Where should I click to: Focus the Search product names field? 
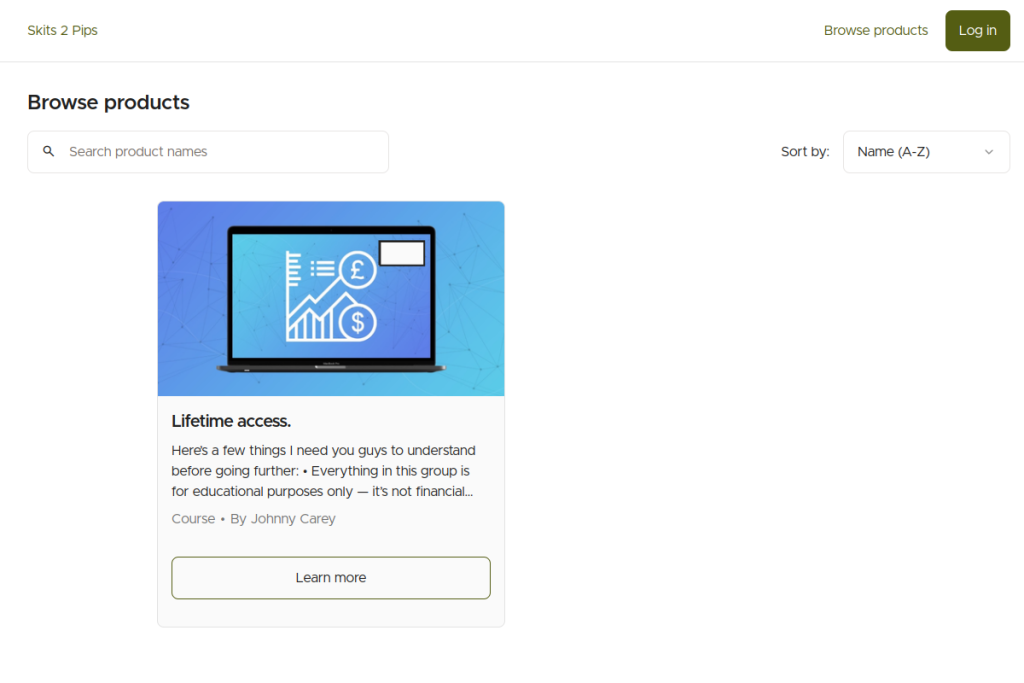pyautogui.click(x=220, y=152)
